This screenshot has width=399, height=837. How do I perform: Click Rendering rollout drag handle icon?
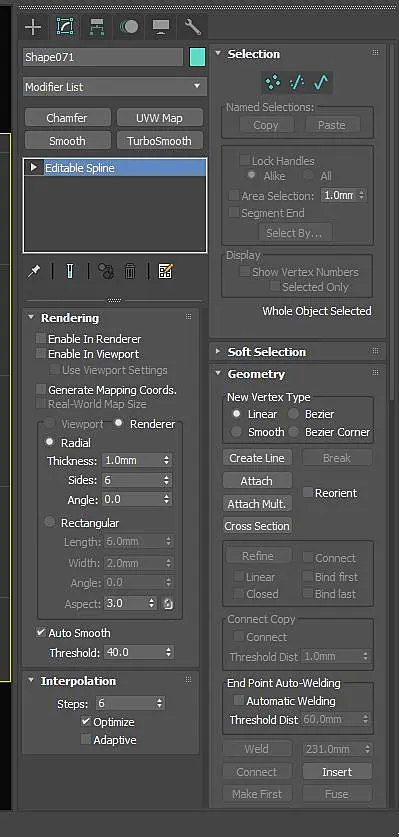[189, 317]
